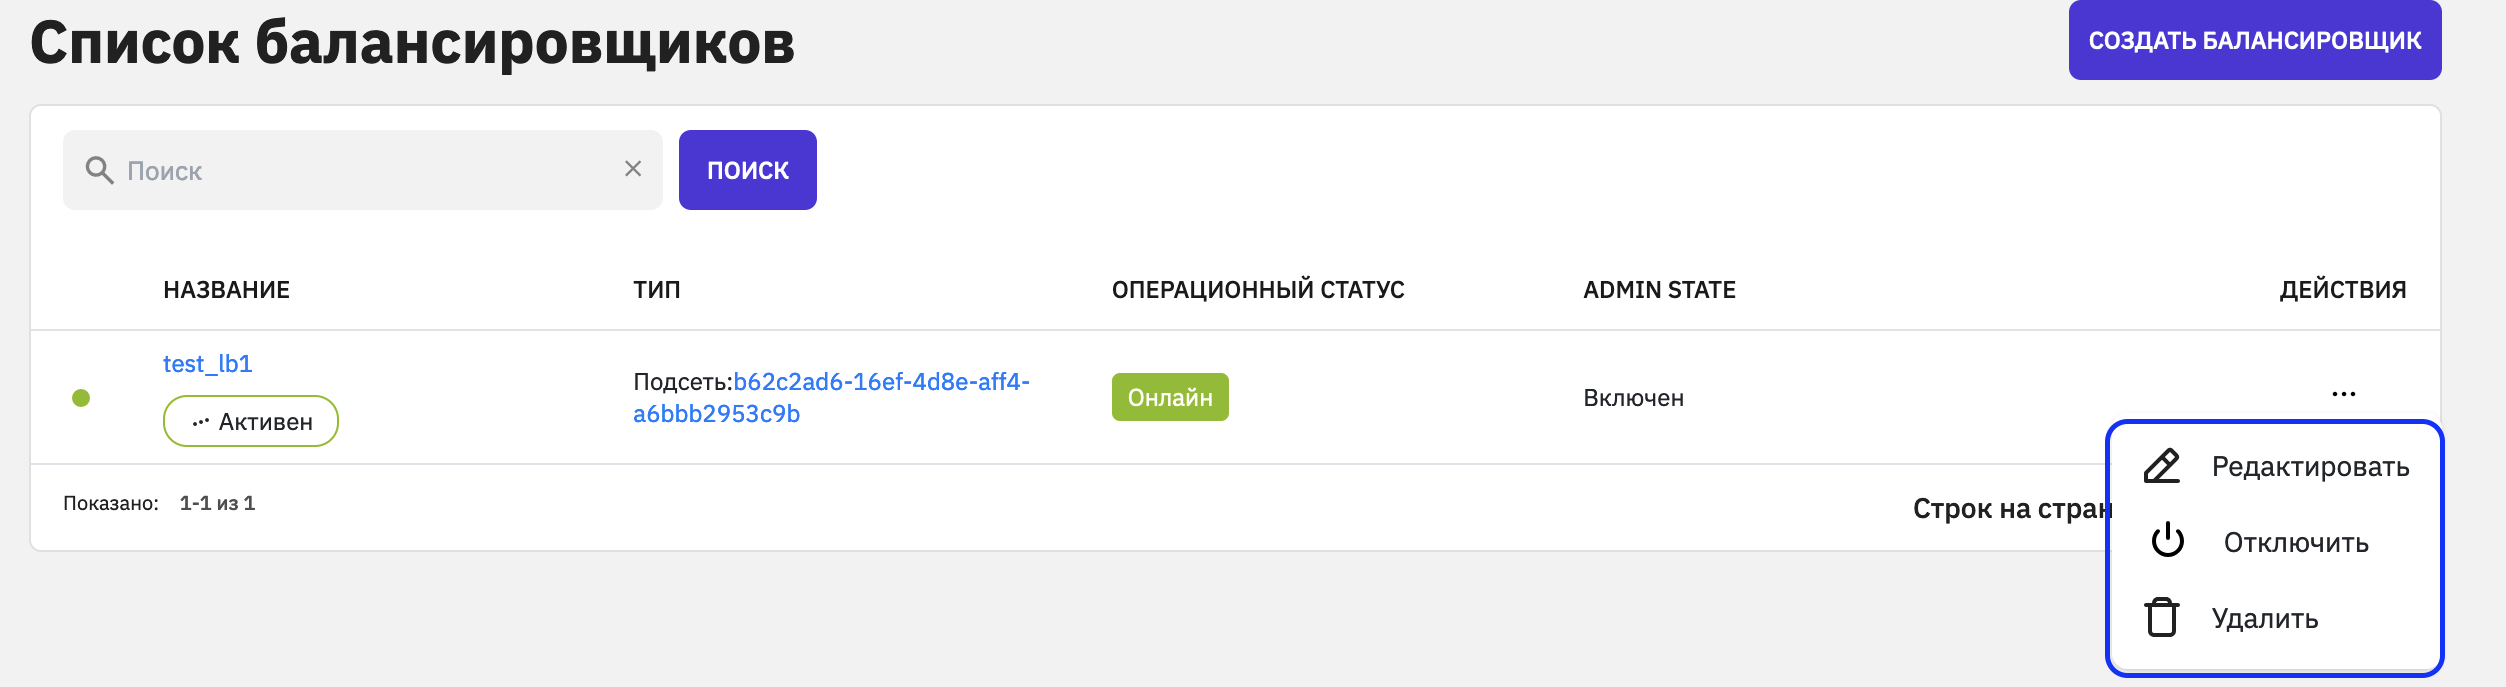Focus the Поиск search input field
The width and height of the screenshot is (2506, 687).
click(x=363, y=170)
